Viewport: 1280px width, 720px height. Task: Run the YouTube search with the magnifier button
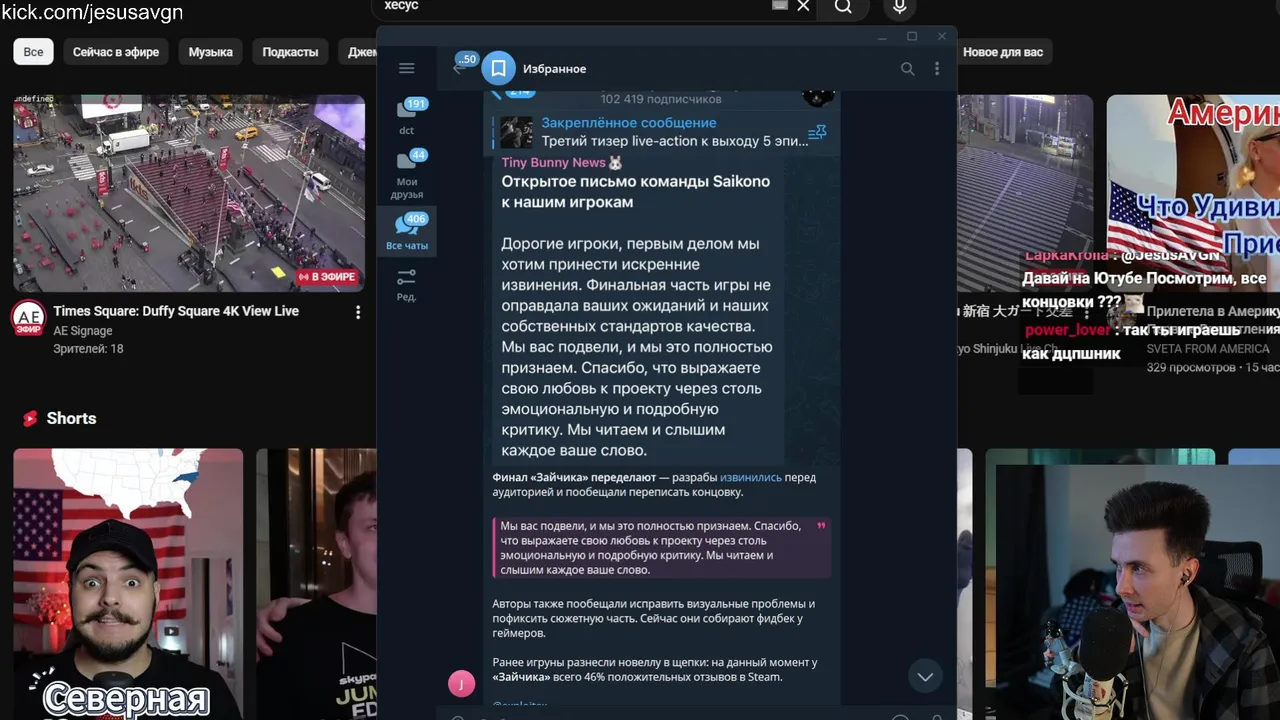tap(843, 7)
